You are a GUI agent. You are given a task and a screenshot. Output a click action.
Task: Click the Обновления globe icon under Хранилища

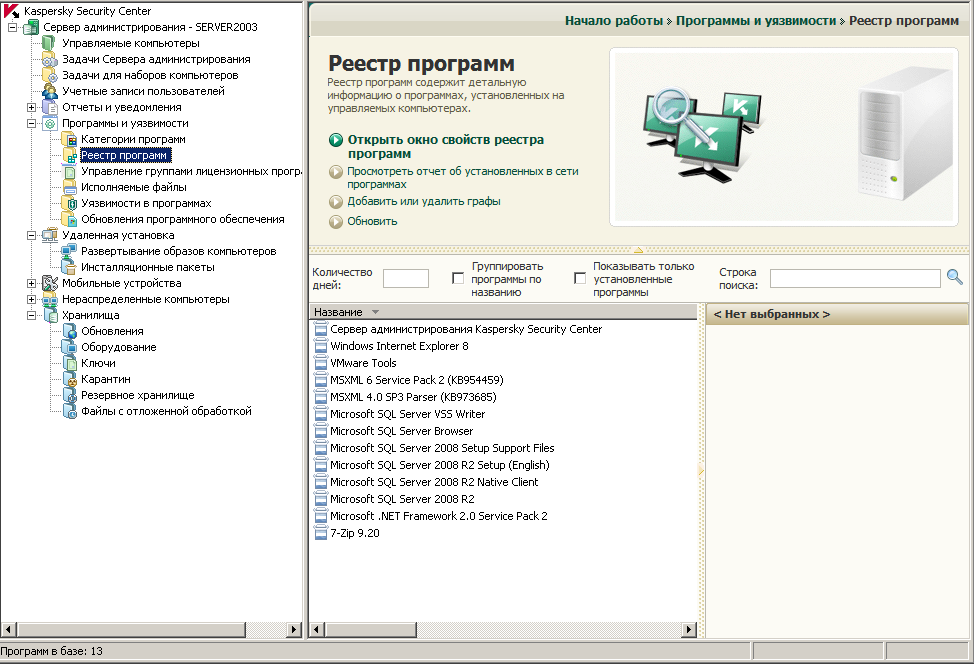(x=69, y=332)
